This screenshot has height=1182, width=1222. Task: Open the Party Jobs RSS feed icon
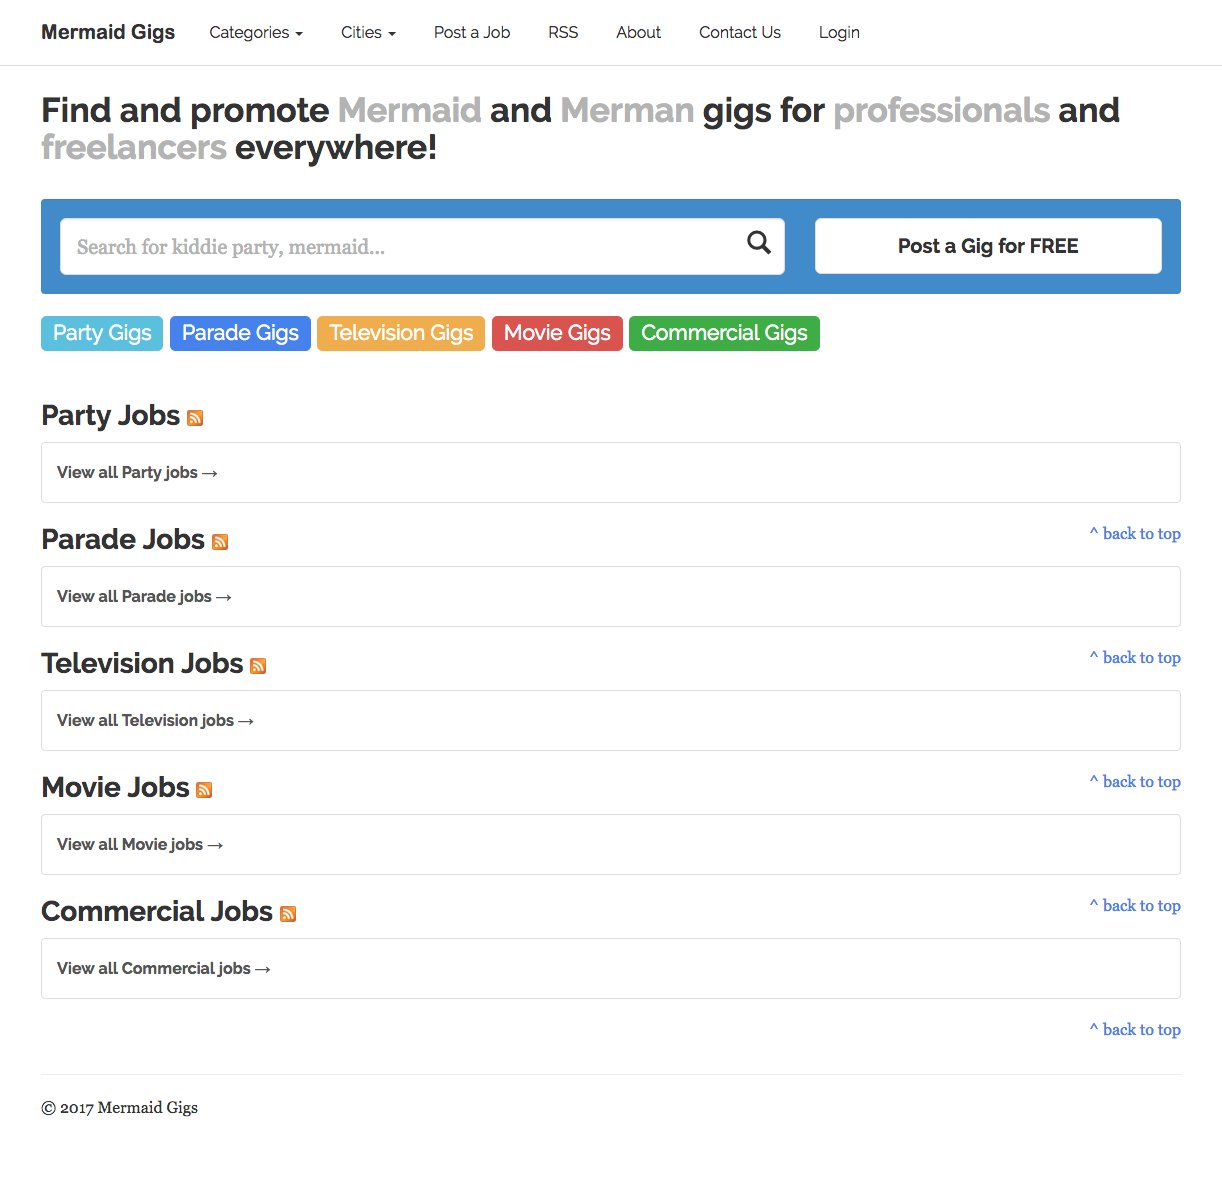coord(195,418)
